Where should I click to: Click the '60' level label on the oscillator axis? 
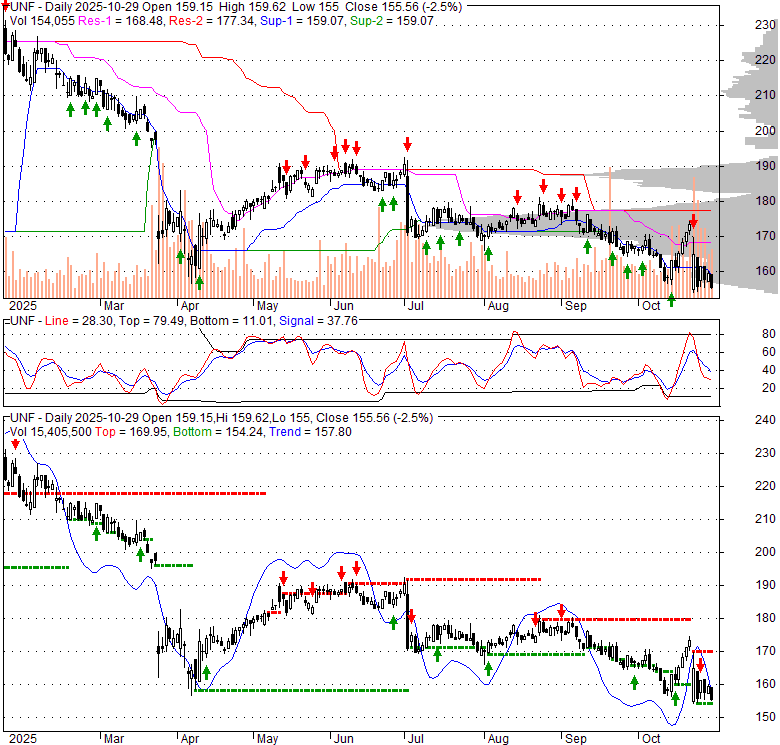pos(769,352)
